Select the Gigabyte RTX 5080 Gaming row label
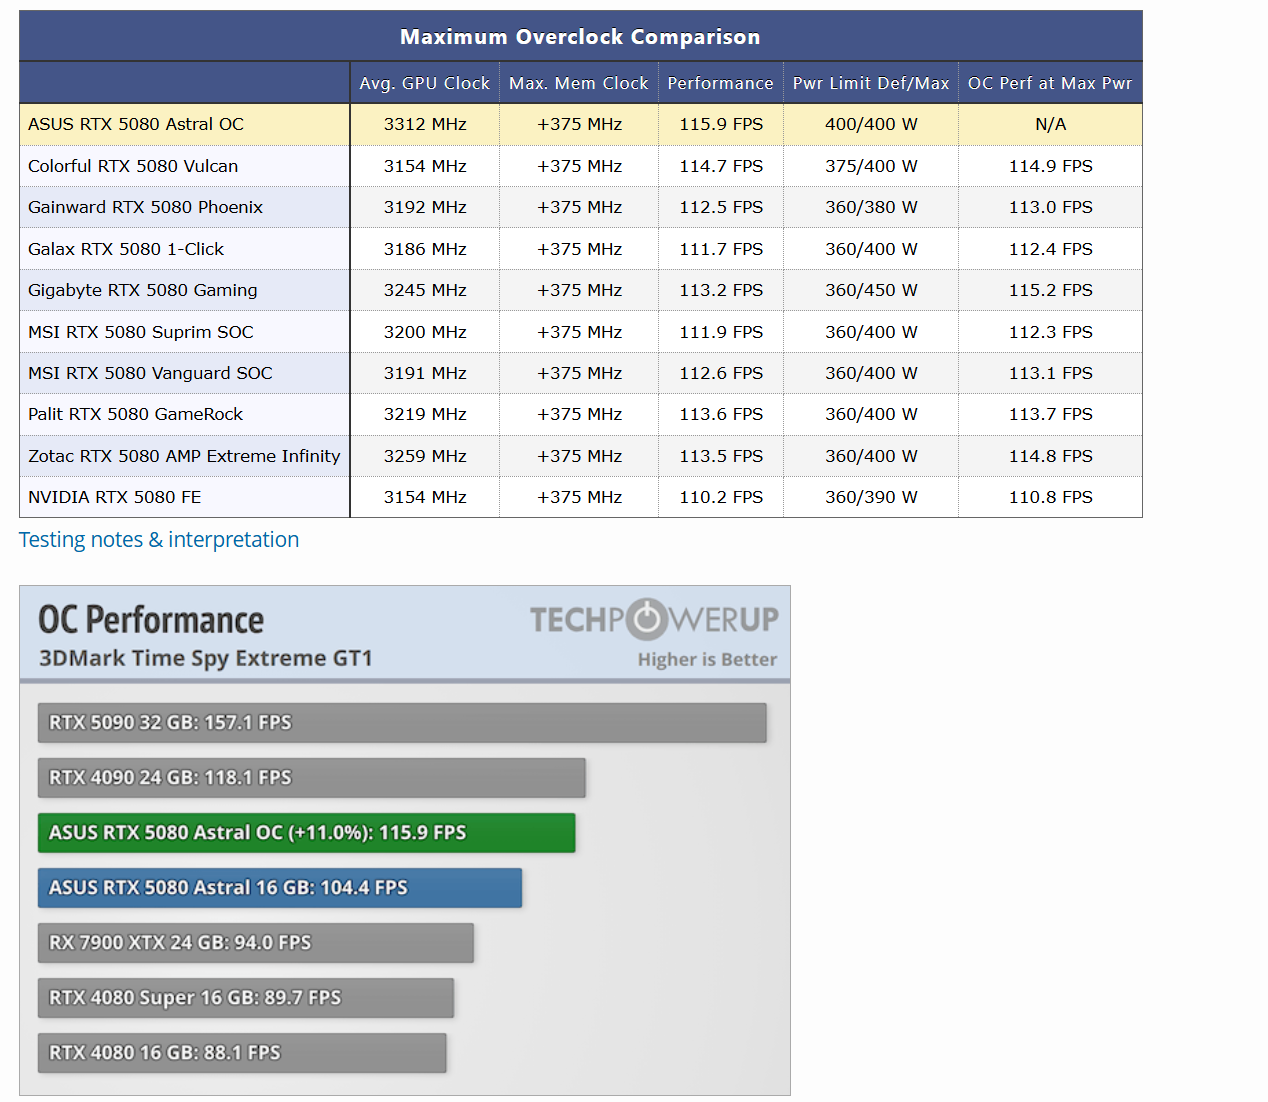This screenshot has height=1102, width=1268. tap(142, 290)
